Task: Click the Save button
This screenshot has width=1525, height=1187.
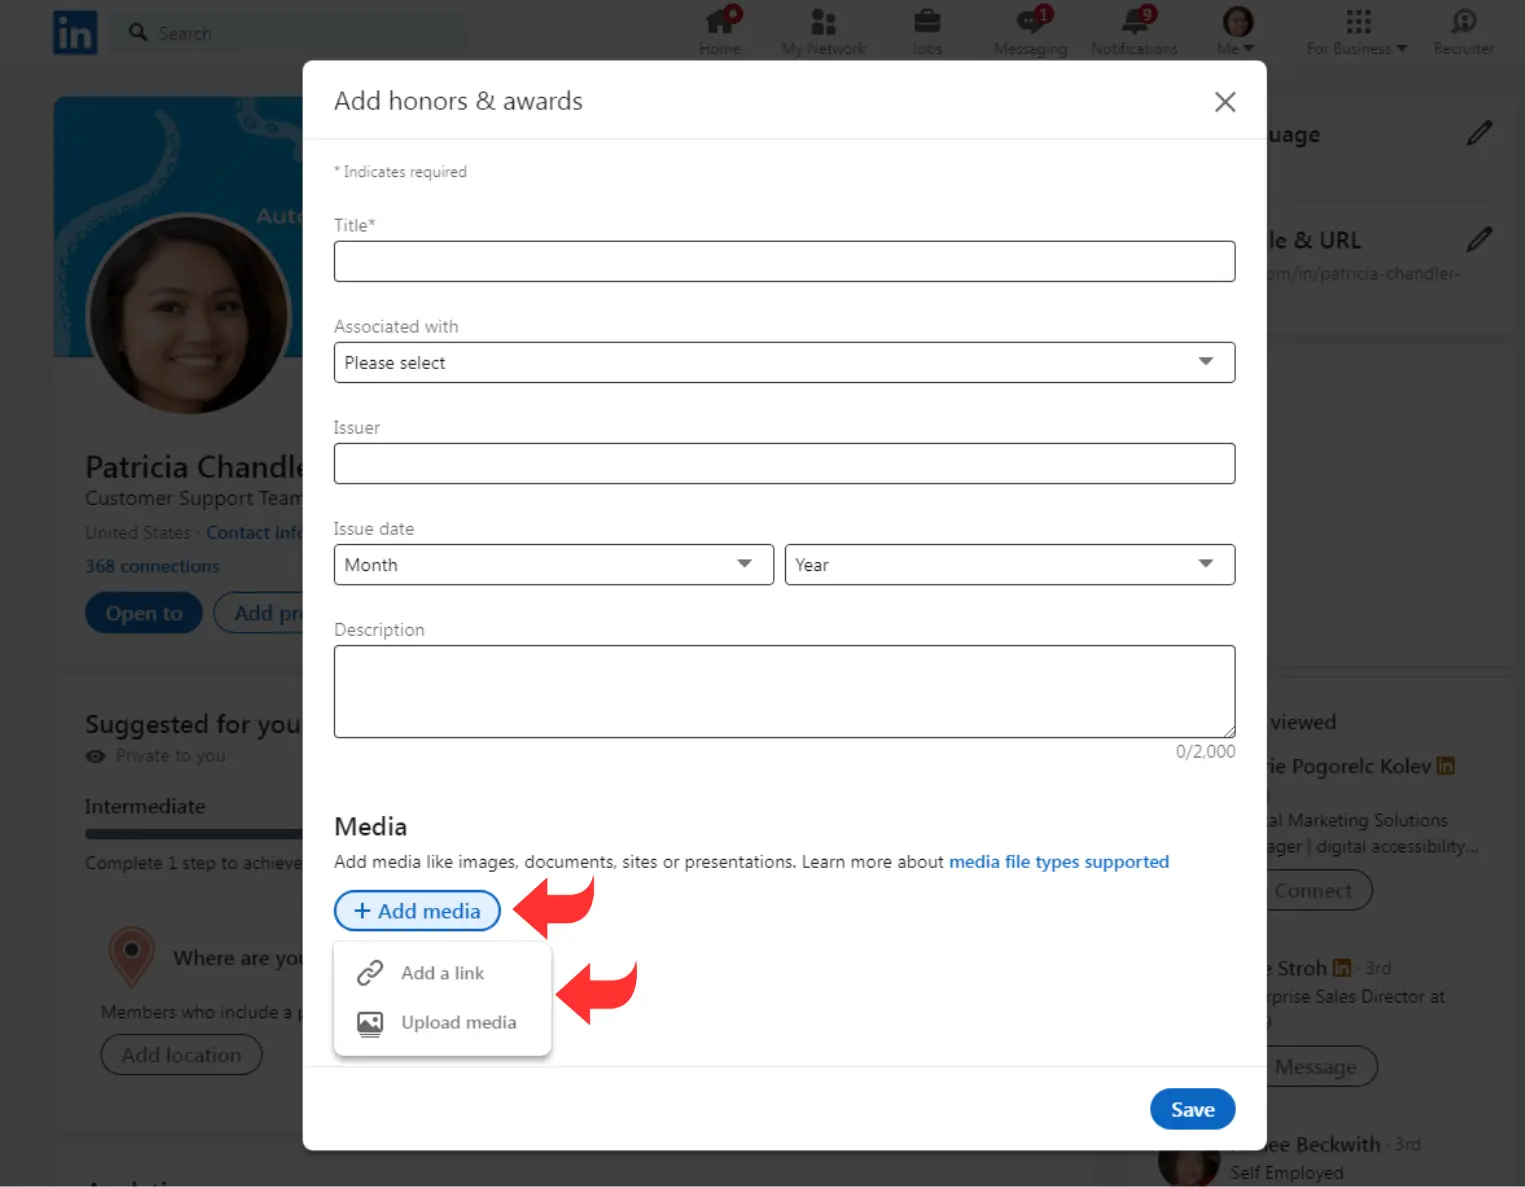Action: click(1192, 1109)
